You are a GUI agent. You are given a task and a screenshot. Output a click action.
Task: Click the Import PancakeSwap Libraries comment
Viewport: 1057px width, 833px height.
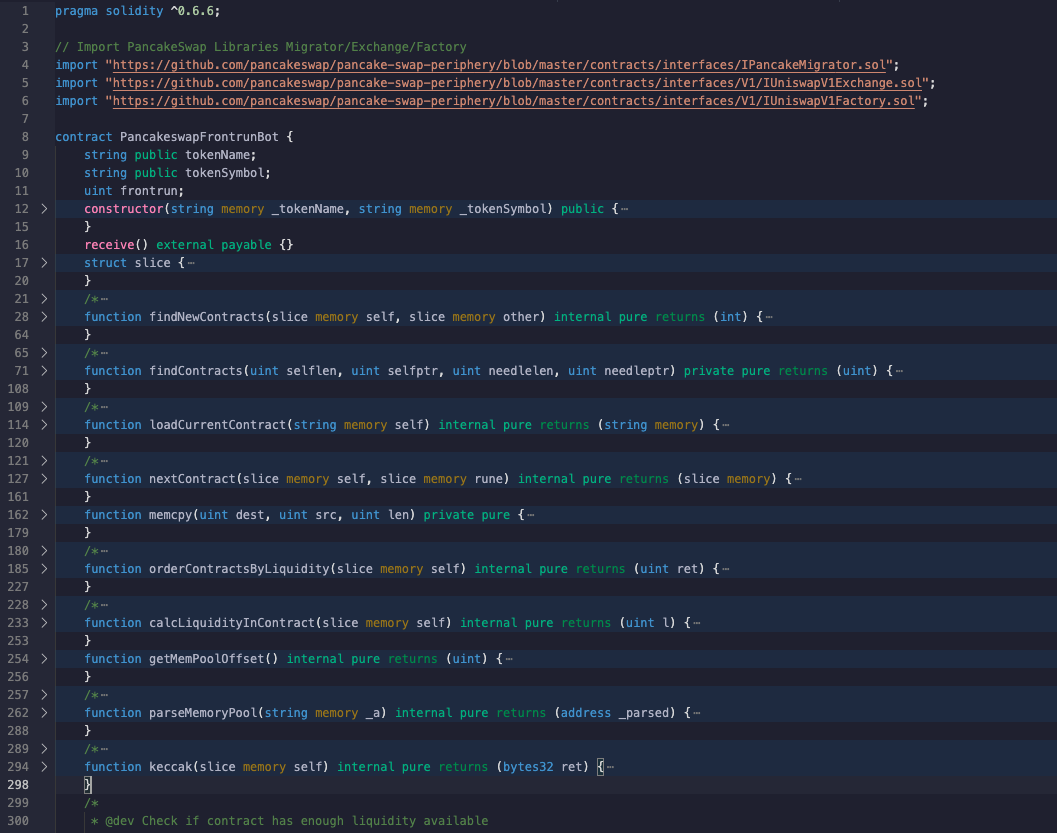click(261, 47)
